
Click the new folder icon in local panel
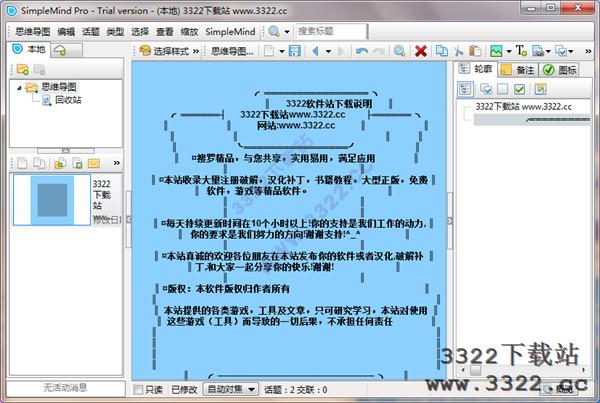click(22, 69)
